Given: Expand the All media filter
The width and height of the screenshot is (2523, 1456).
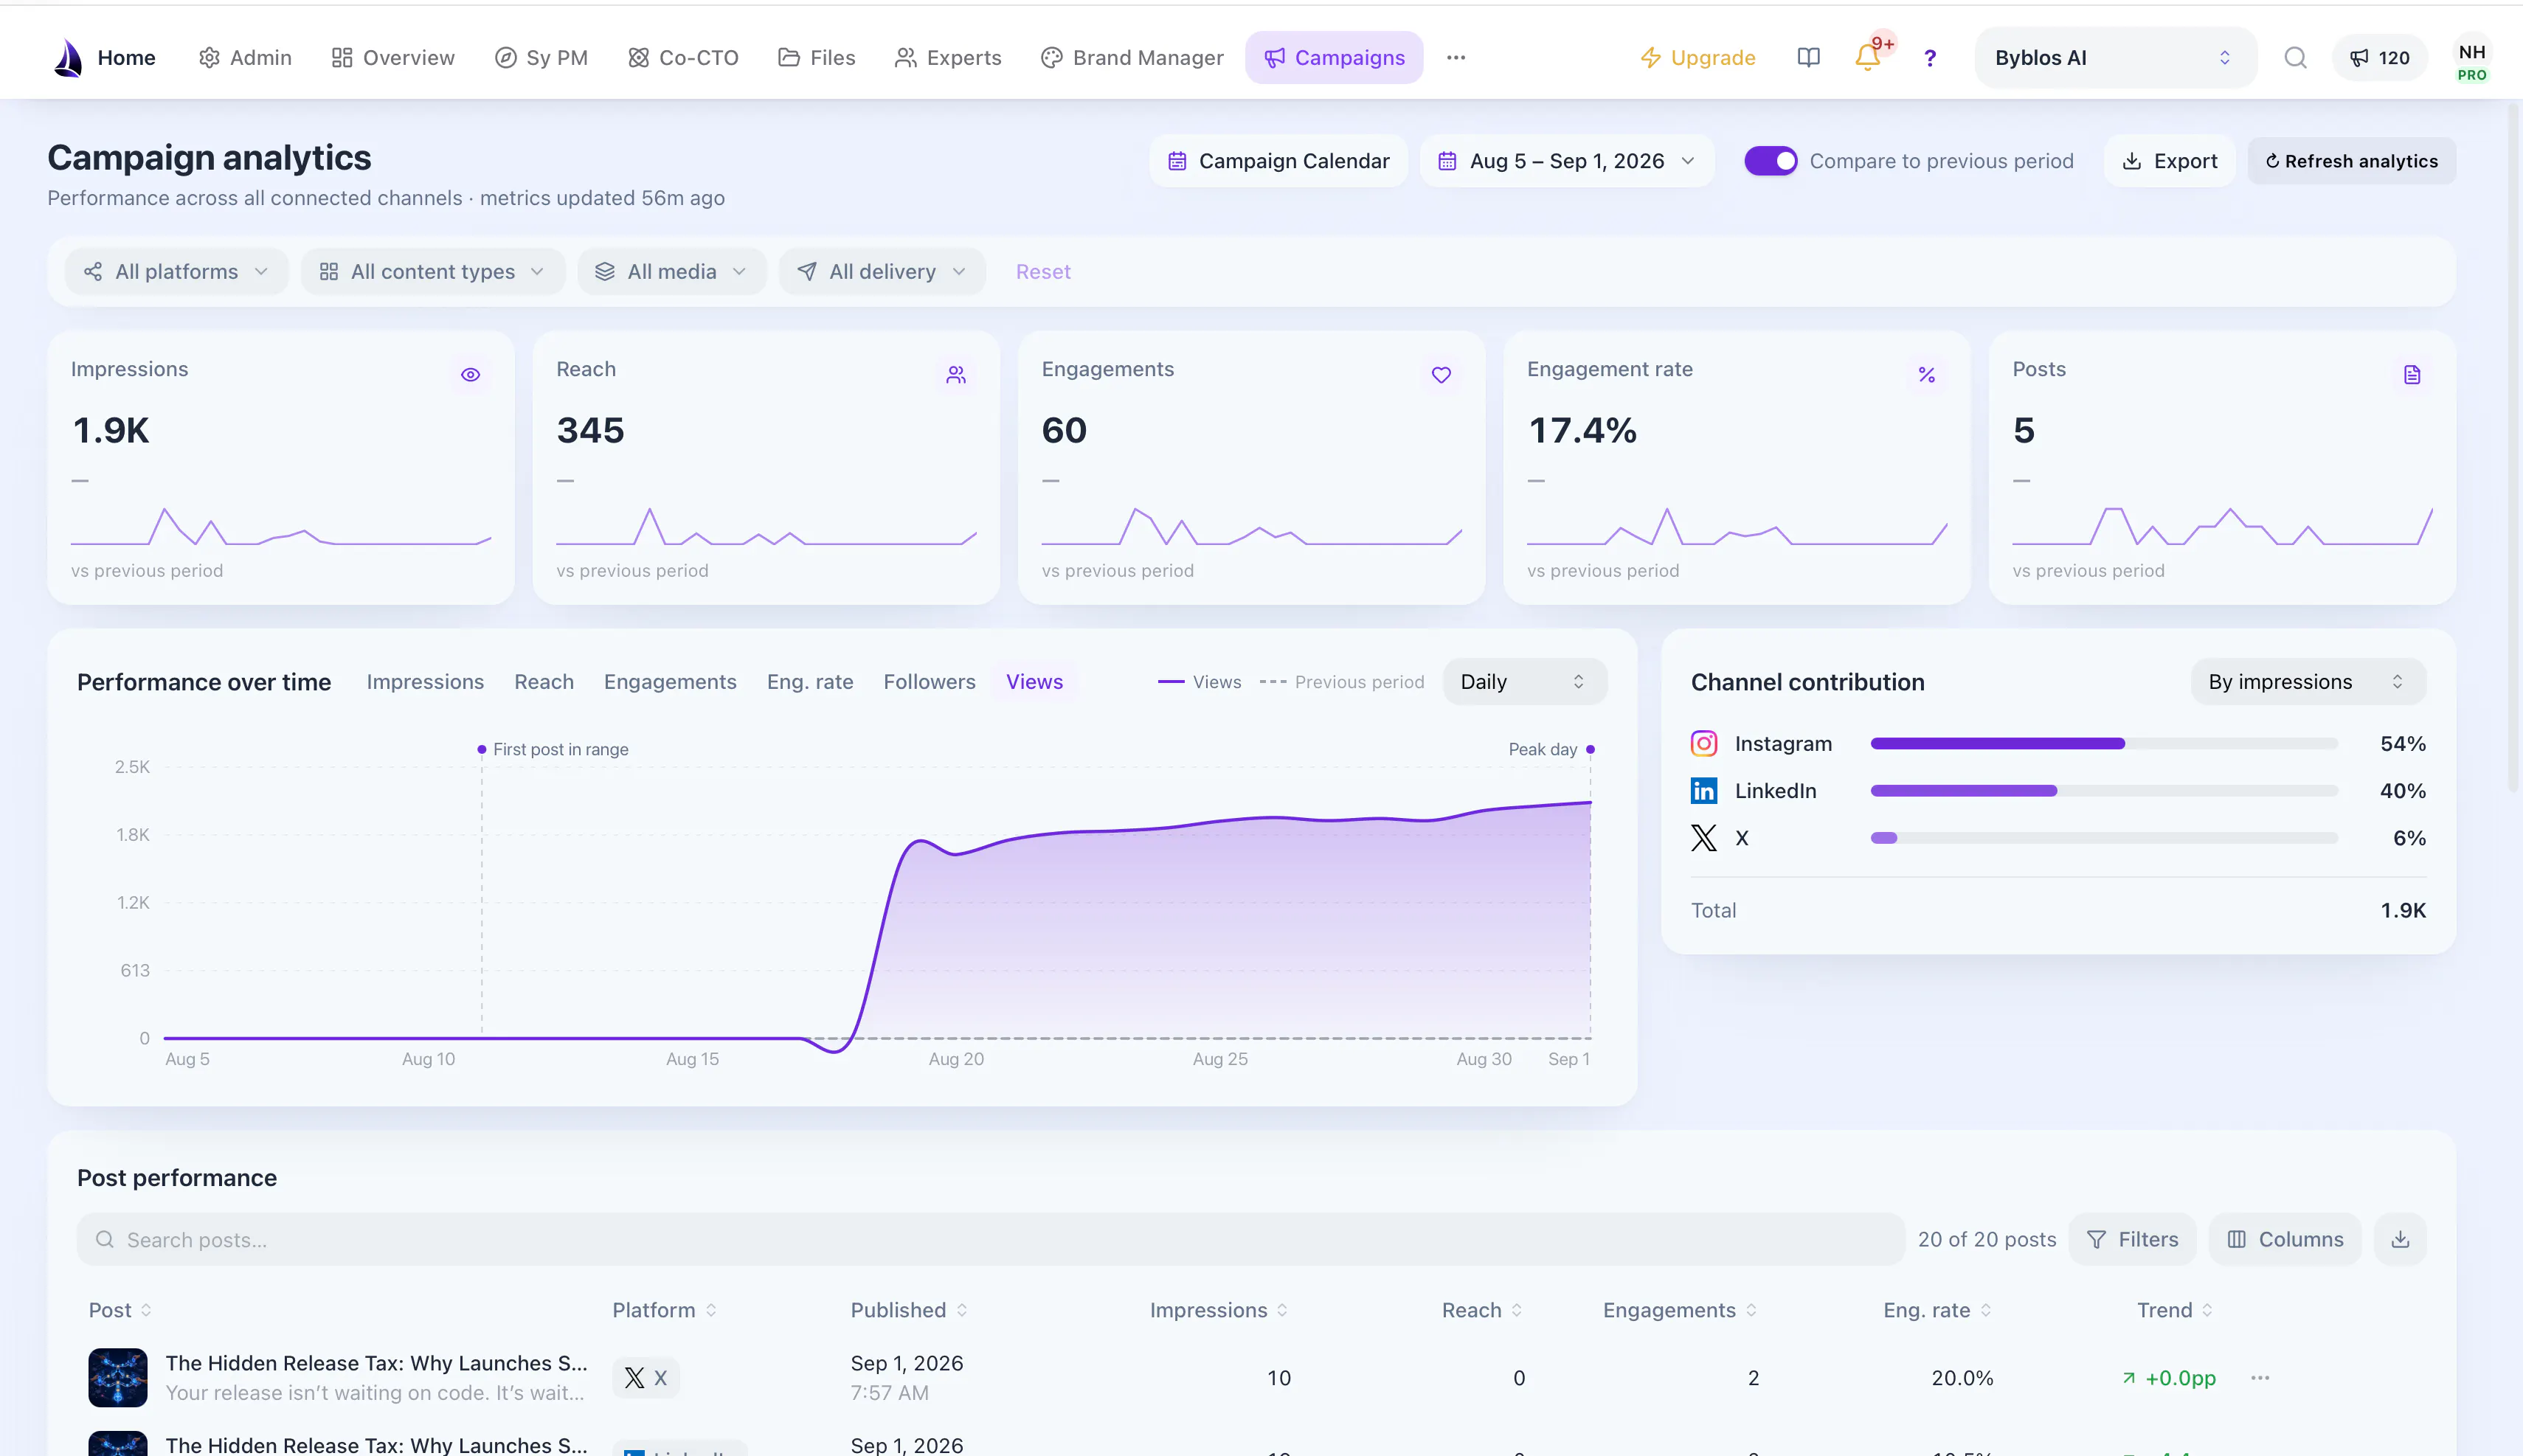Looking at the screenshot, I should tap(672, 272).
